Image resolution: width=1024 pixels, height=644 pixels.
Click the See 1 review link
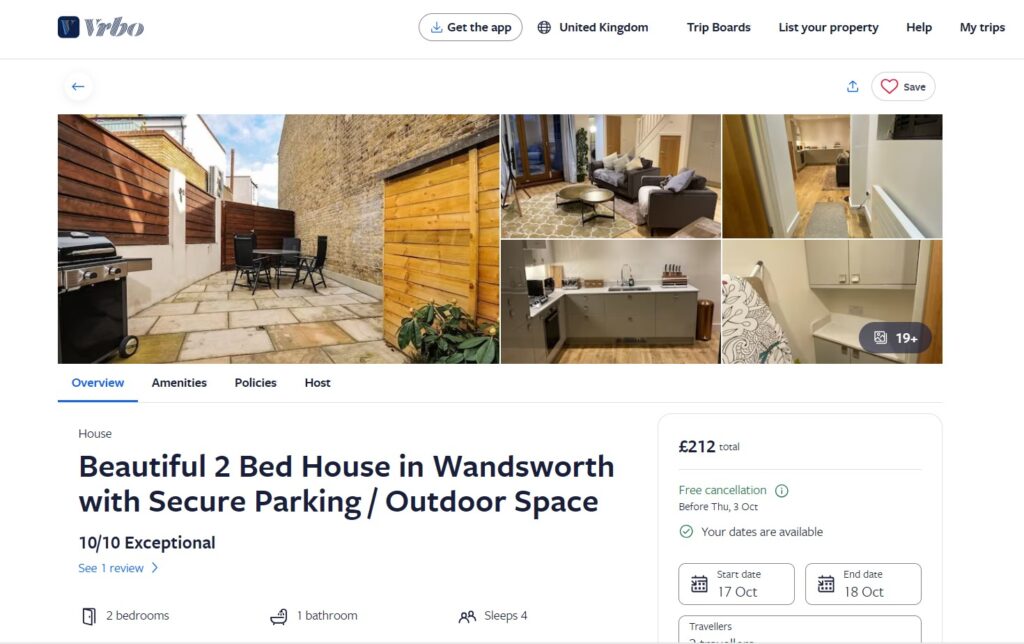pos(118,568)
